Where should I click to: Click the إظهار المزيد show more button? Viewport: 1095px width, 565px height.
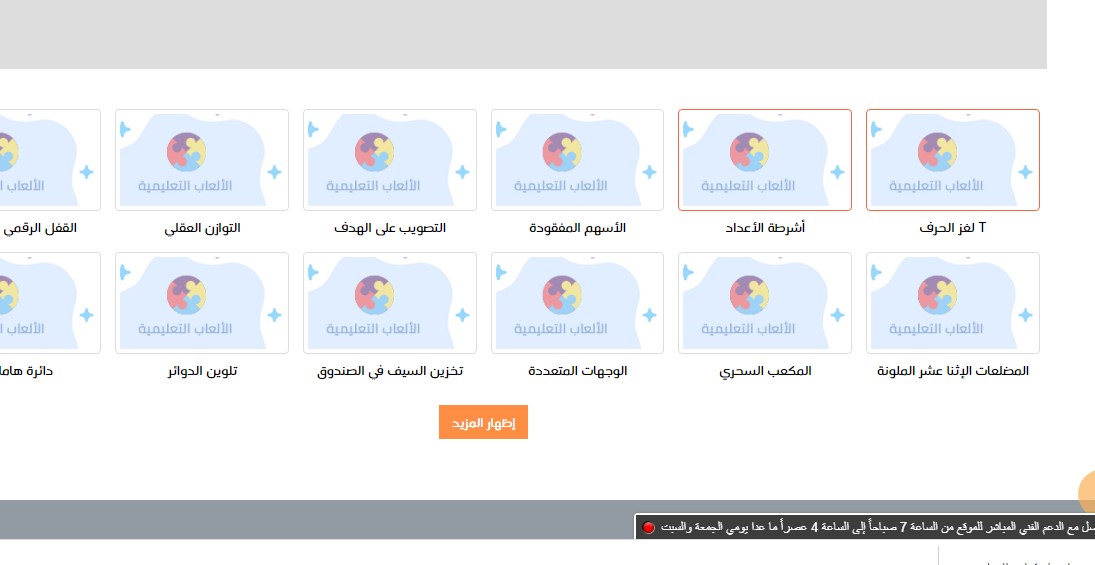pyautogui.click(x=483, y=423)
